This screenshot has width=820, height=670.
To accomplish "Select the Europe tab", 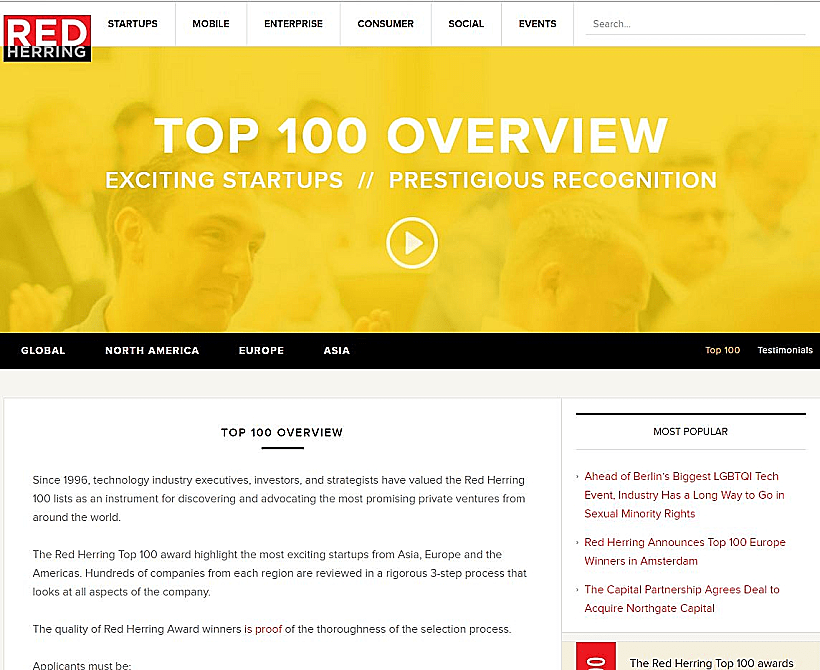I will (261, 351).
